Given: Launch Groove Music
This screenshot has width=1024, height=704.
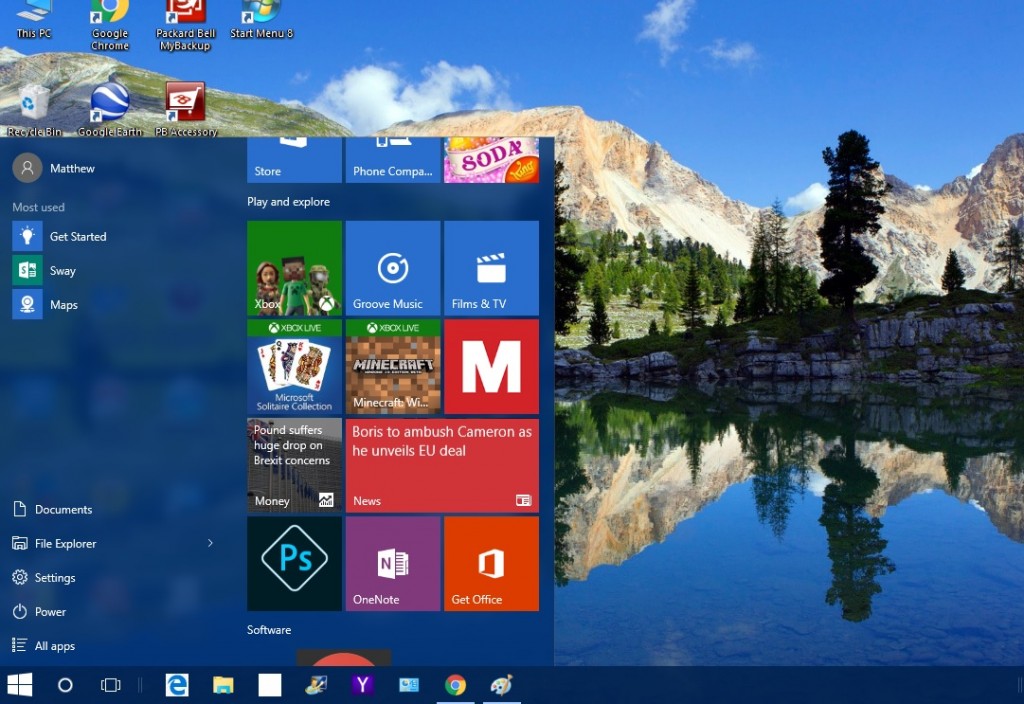Looking at the screenshot, I should pos(392,266).
